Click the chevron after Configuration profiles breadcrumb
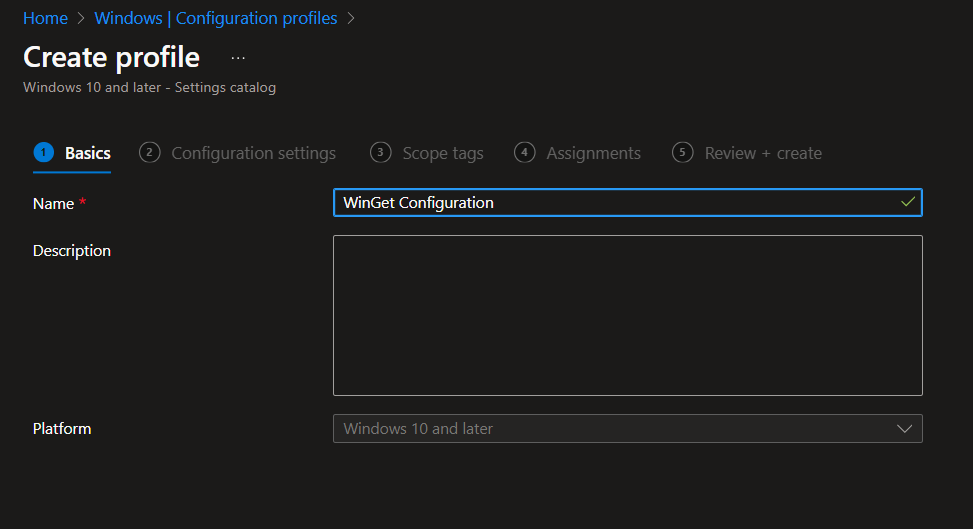The width and height of the screenshot is (973, 529). (351, 18)
